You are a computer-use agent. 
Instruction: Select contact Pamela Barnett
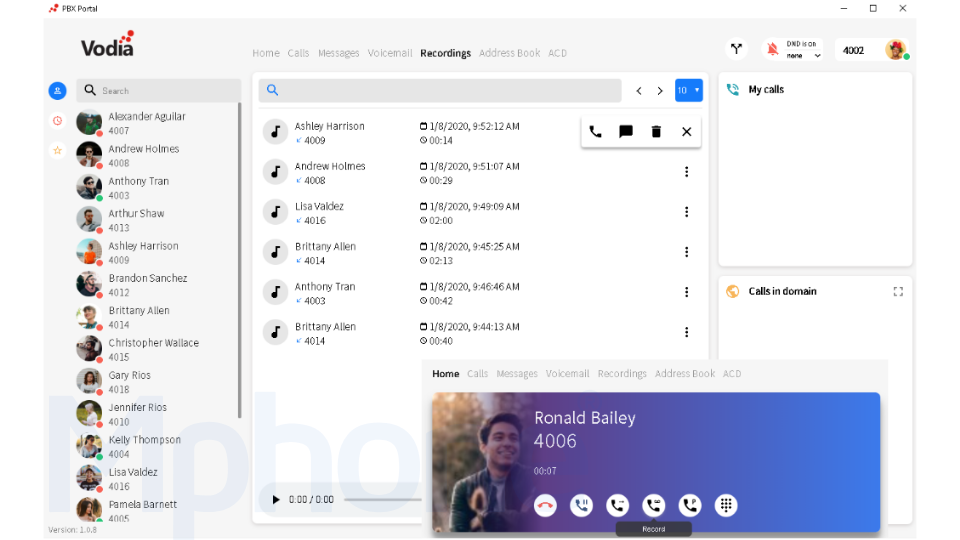click(x=156, y=511)
